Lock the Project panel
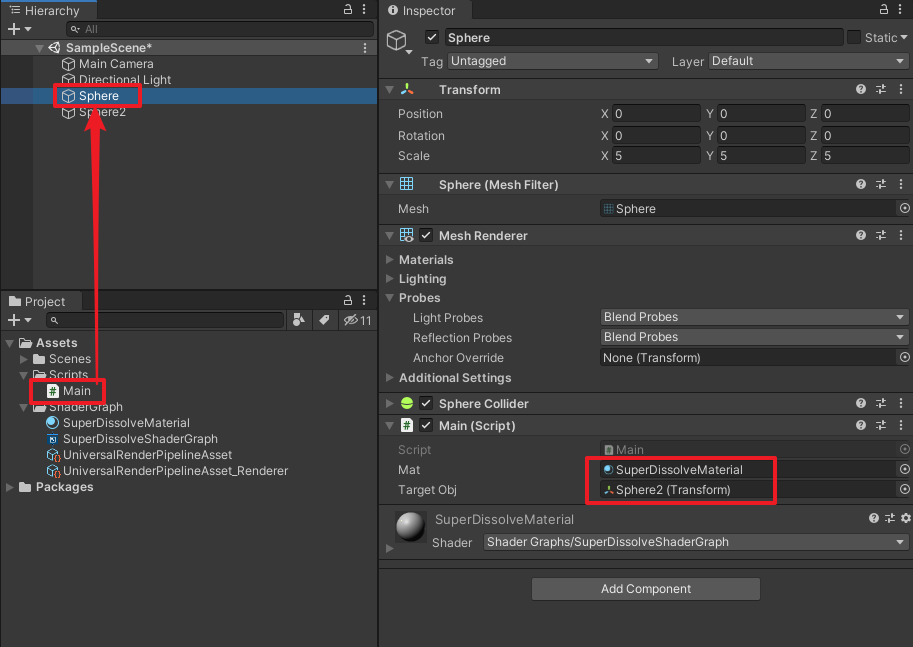 click(x=348, y=300)
